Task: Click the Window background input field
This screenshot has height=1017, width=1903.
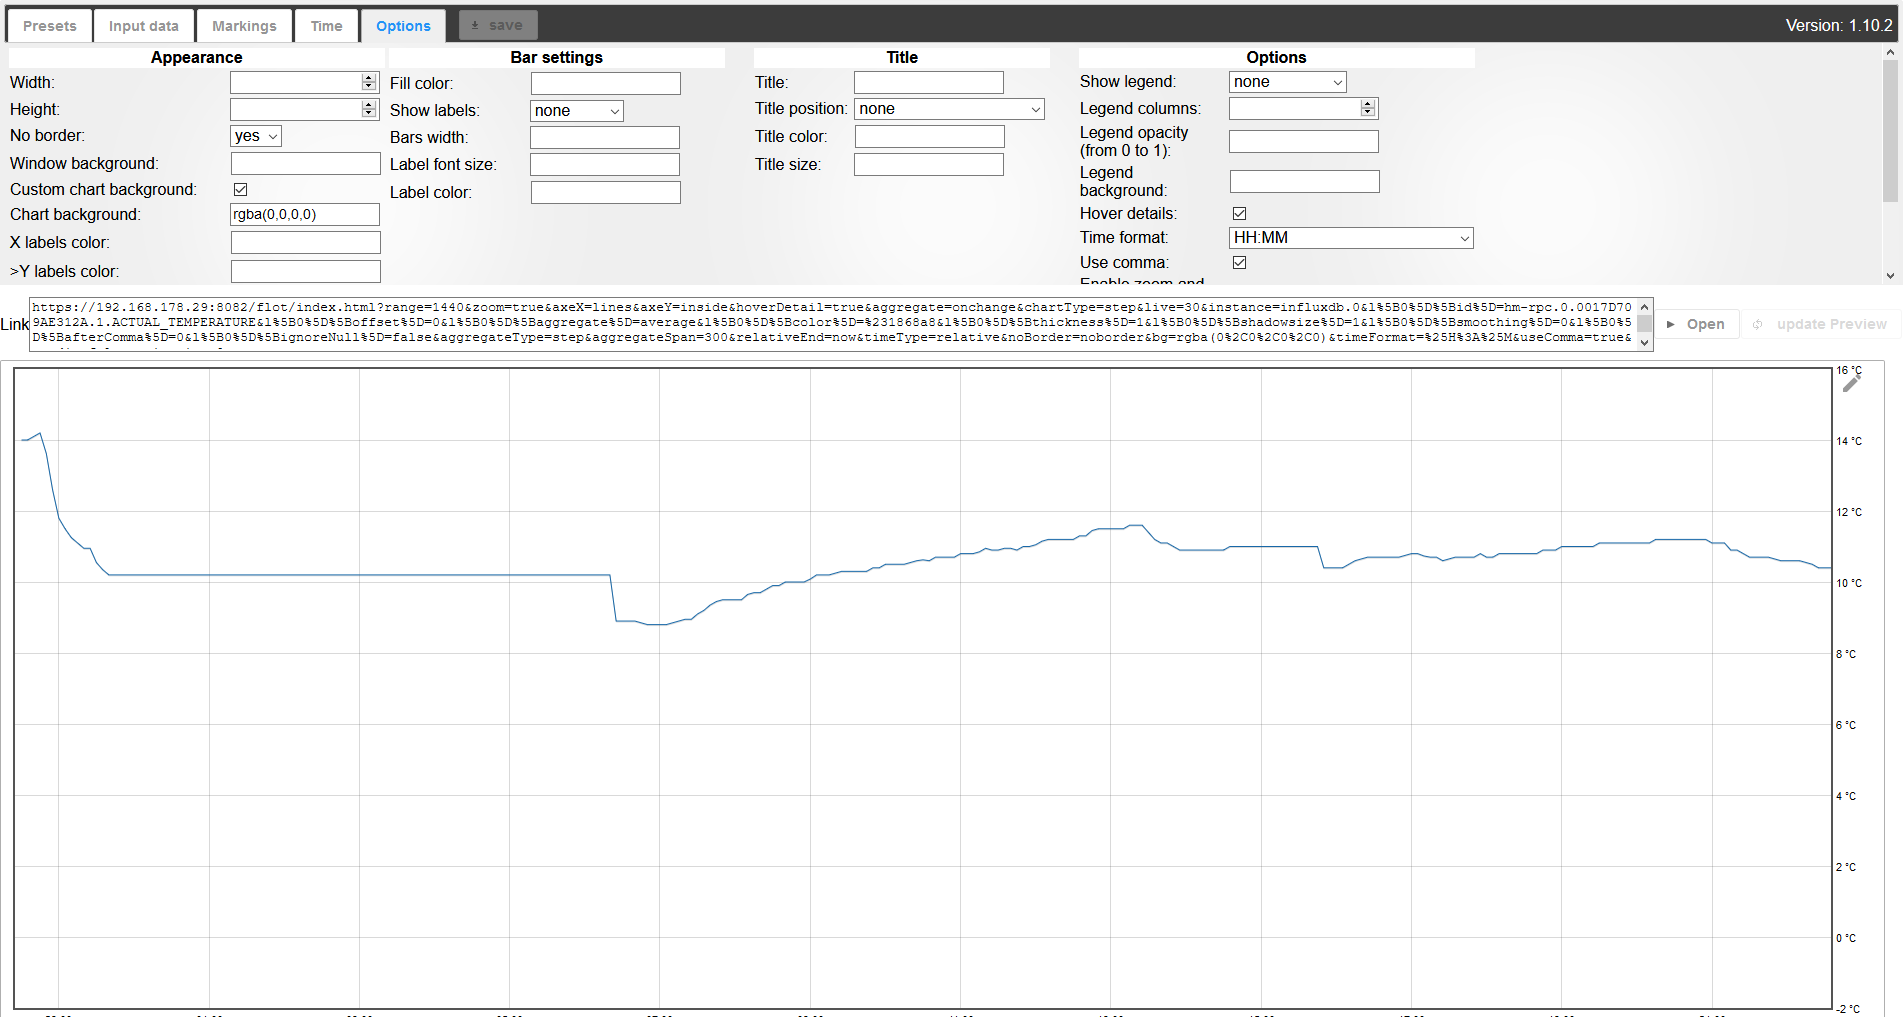Action: click(306, 163)
